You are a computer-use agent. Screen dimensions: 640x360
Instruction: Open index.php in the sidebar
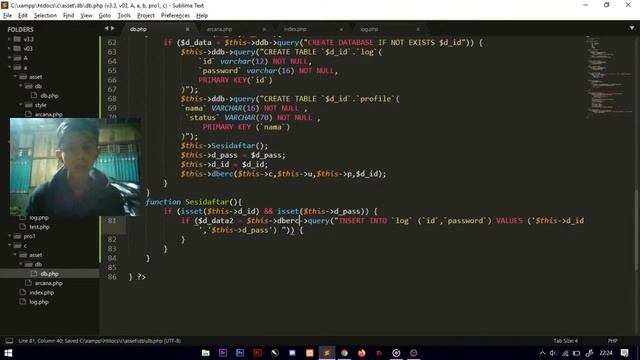tap(41, 293)
